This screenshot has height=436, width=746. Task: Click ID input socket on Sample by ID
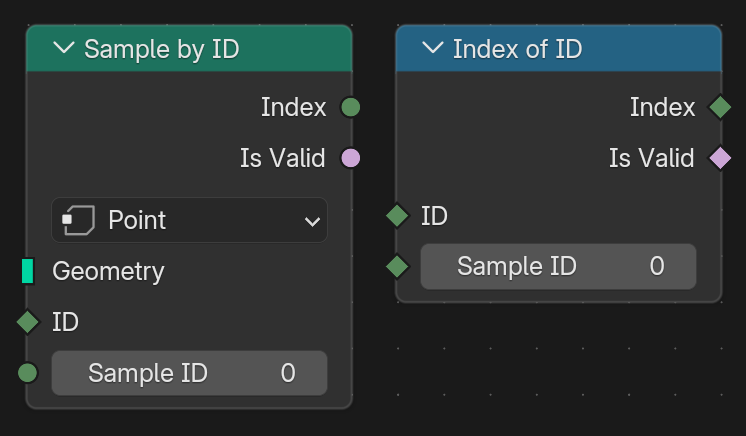pos(28,322)
